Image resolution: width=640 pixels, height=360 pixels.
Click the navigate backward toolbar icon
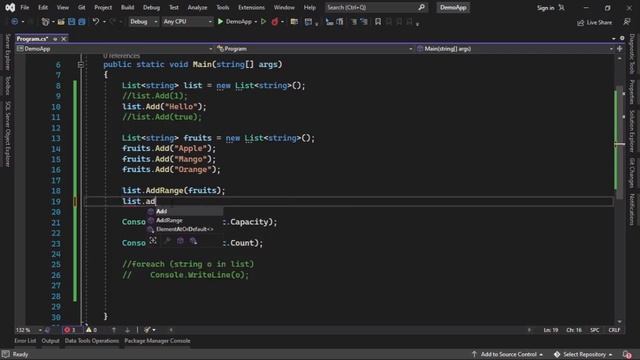click(15, 22)
